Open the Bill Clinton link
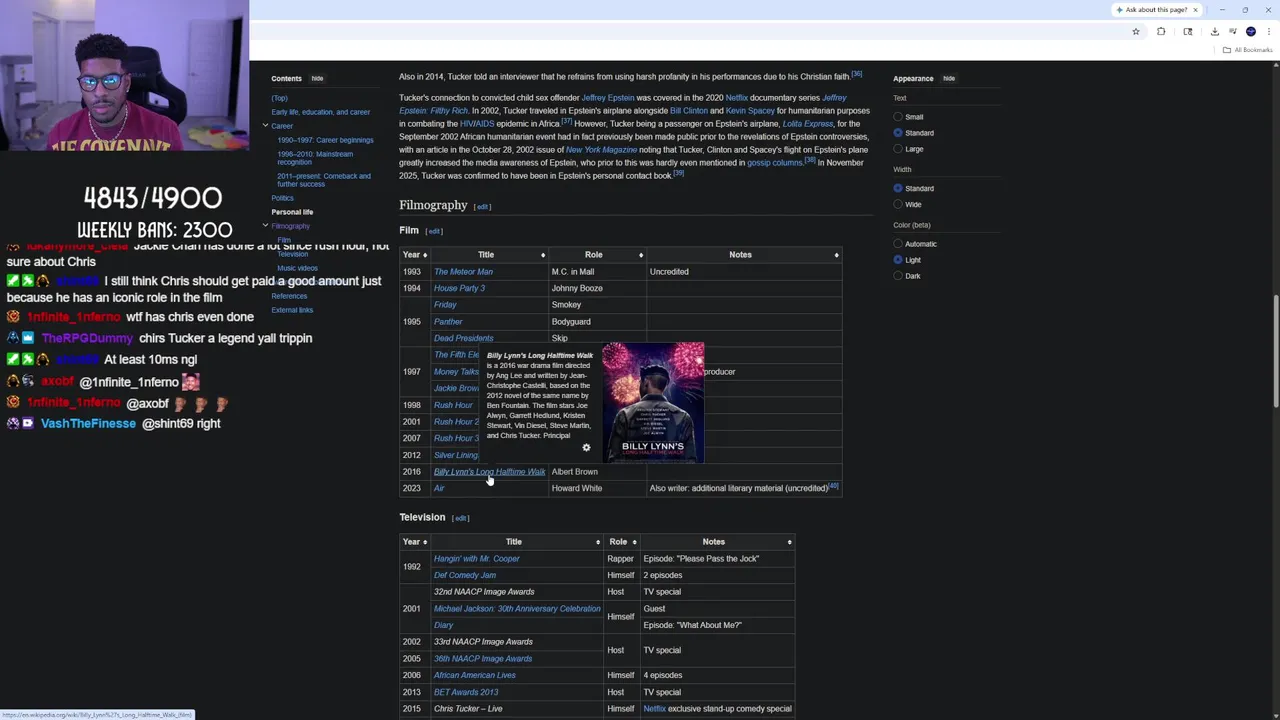 click(689, 111)
